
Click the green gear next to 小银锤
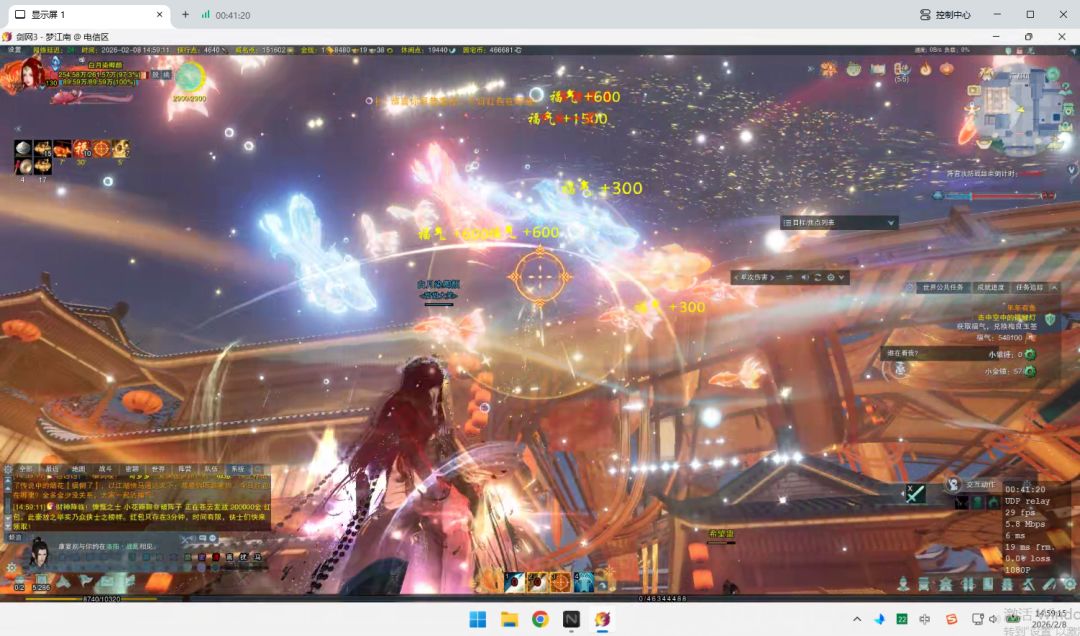coord(1030,354)
